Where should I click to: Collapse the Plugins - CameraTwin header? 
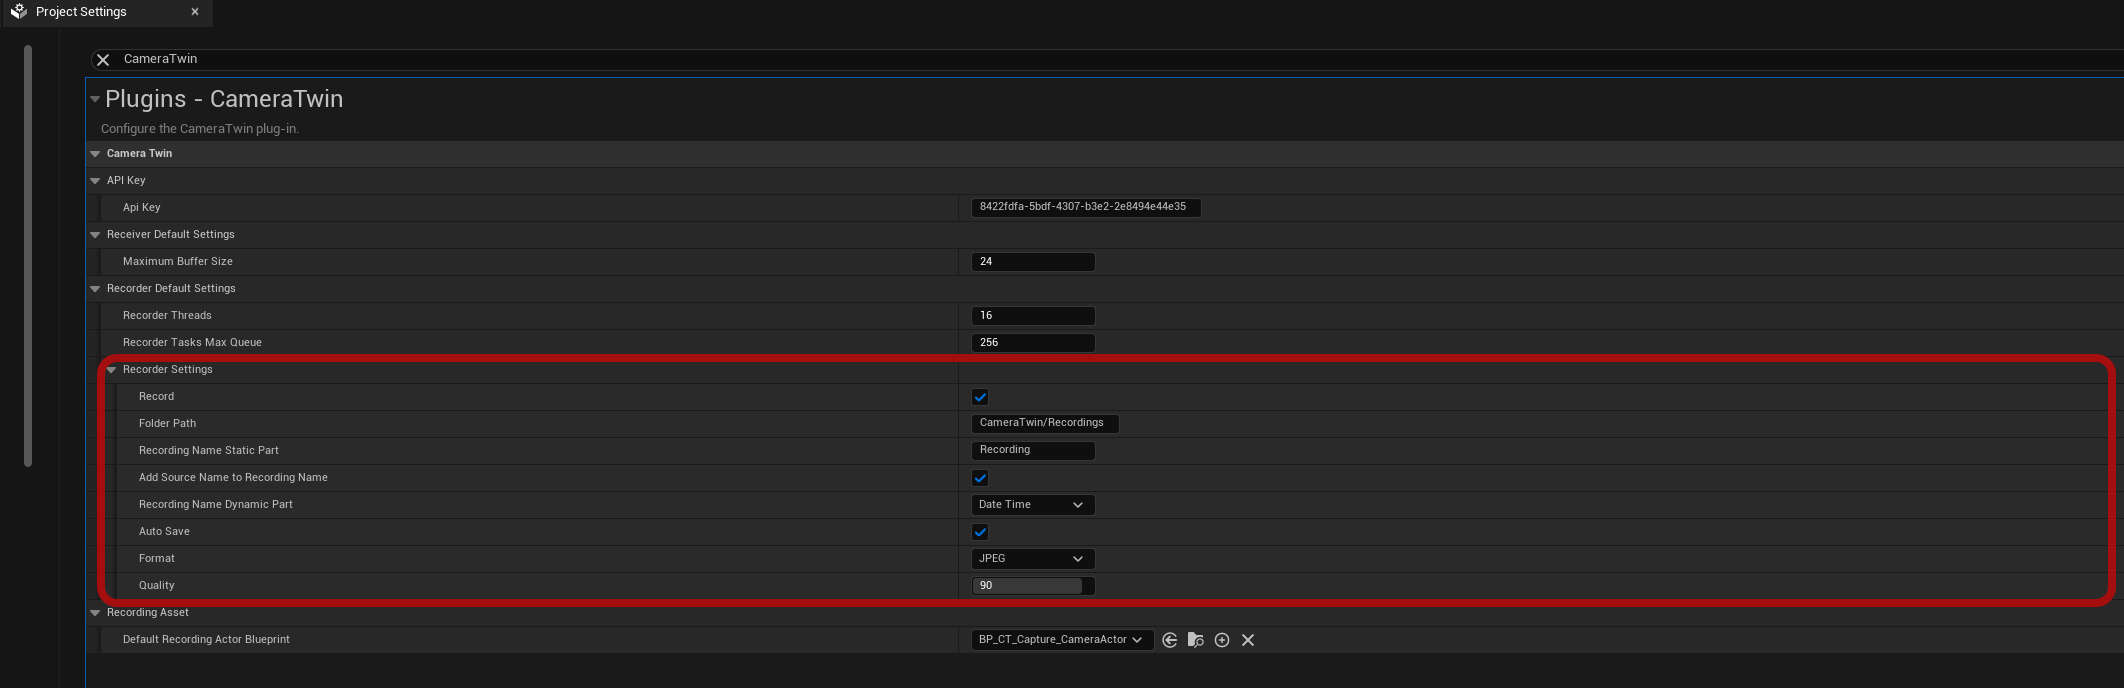[95, 99]
